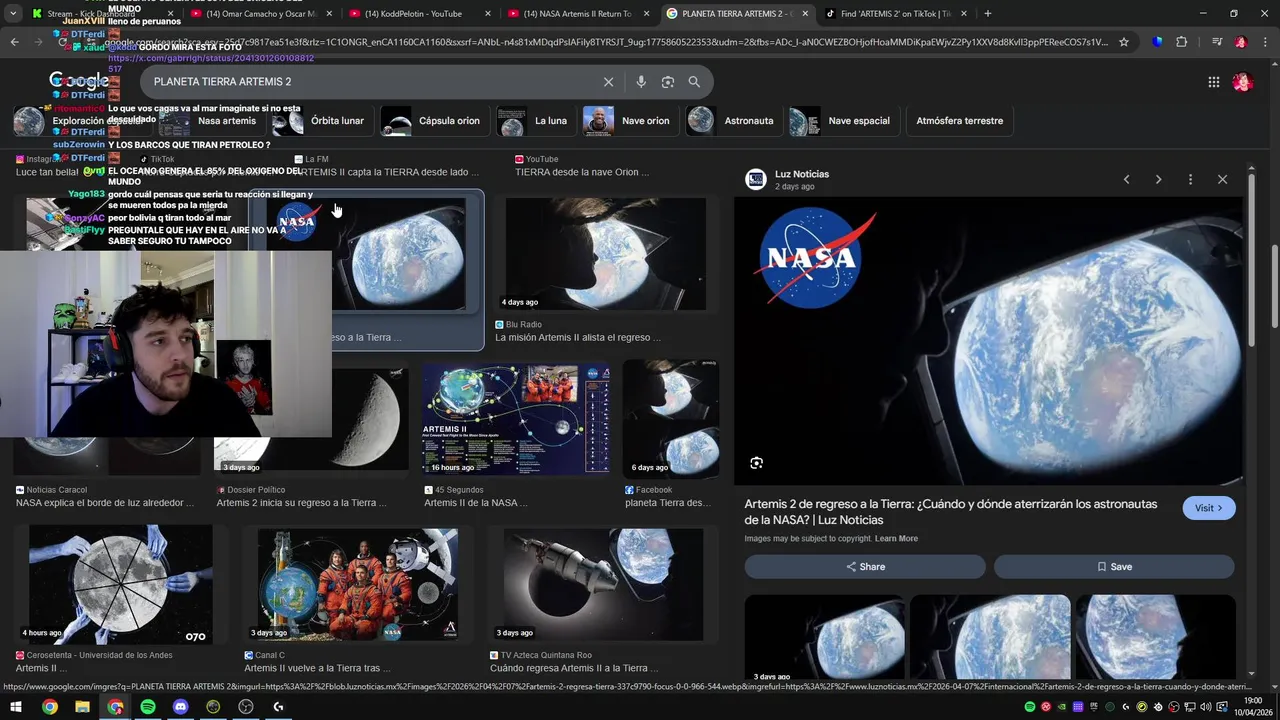This screenshot has width=1280, height=720.
Task: Open the Google apps grid
Action: point(1213,82)
